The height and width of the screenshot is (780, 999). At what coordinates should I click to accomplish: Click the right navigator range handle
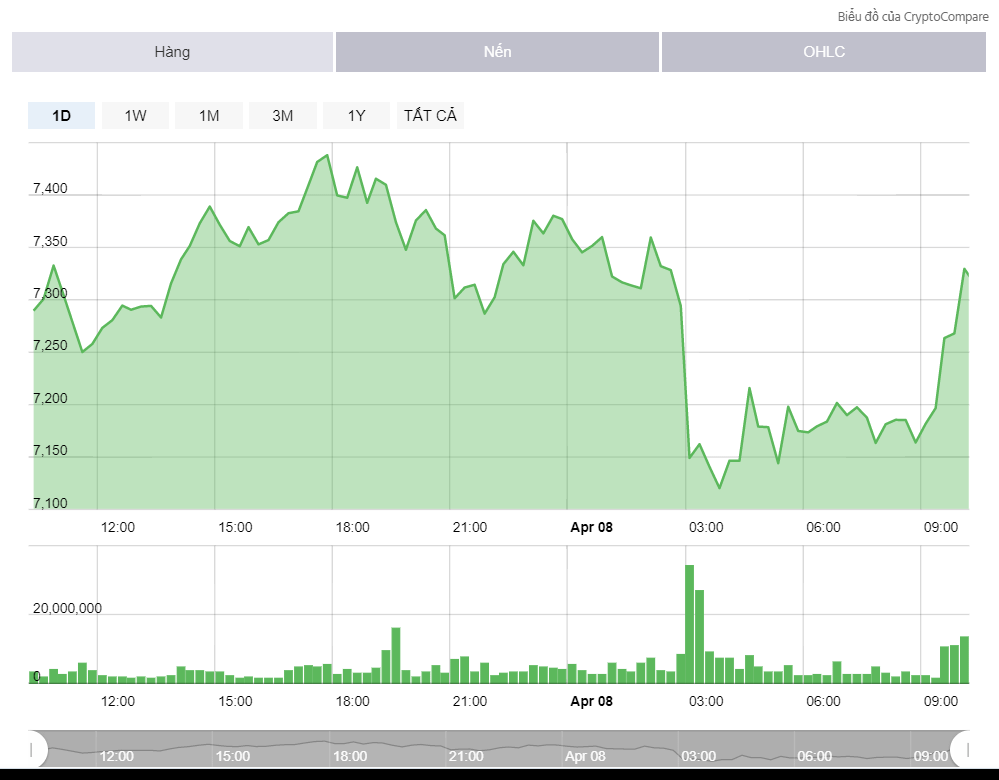coord(968,748)
